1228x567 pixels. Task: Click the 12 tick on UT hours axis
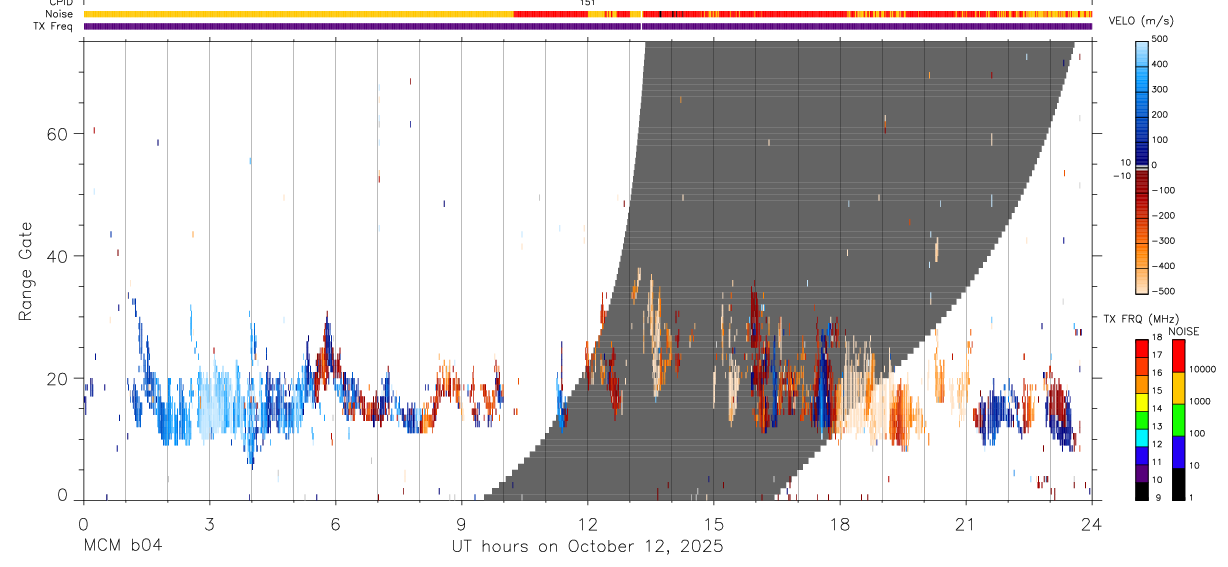pos(587,524)
